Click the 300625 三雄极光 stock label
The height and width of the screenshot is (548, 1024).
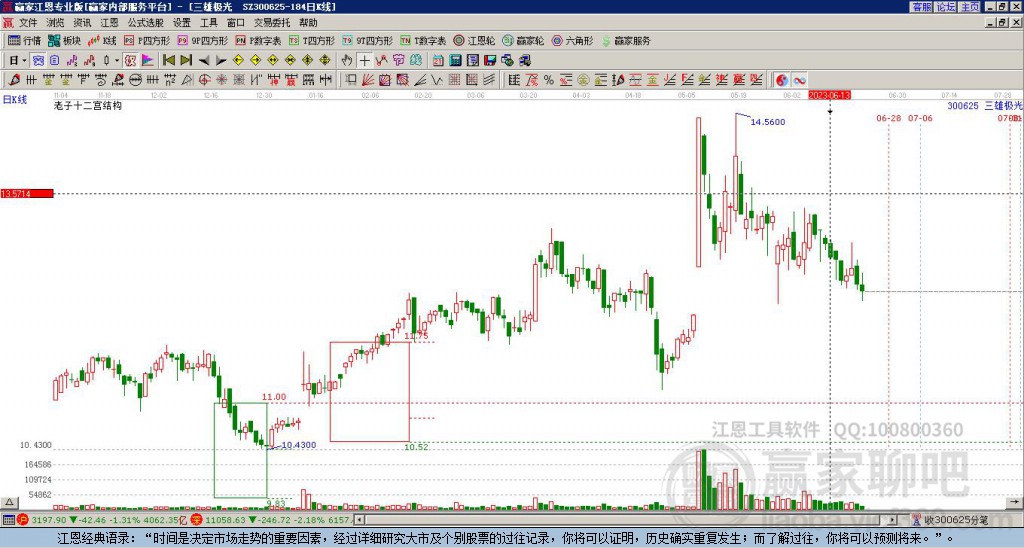click(x=985, y=106)
